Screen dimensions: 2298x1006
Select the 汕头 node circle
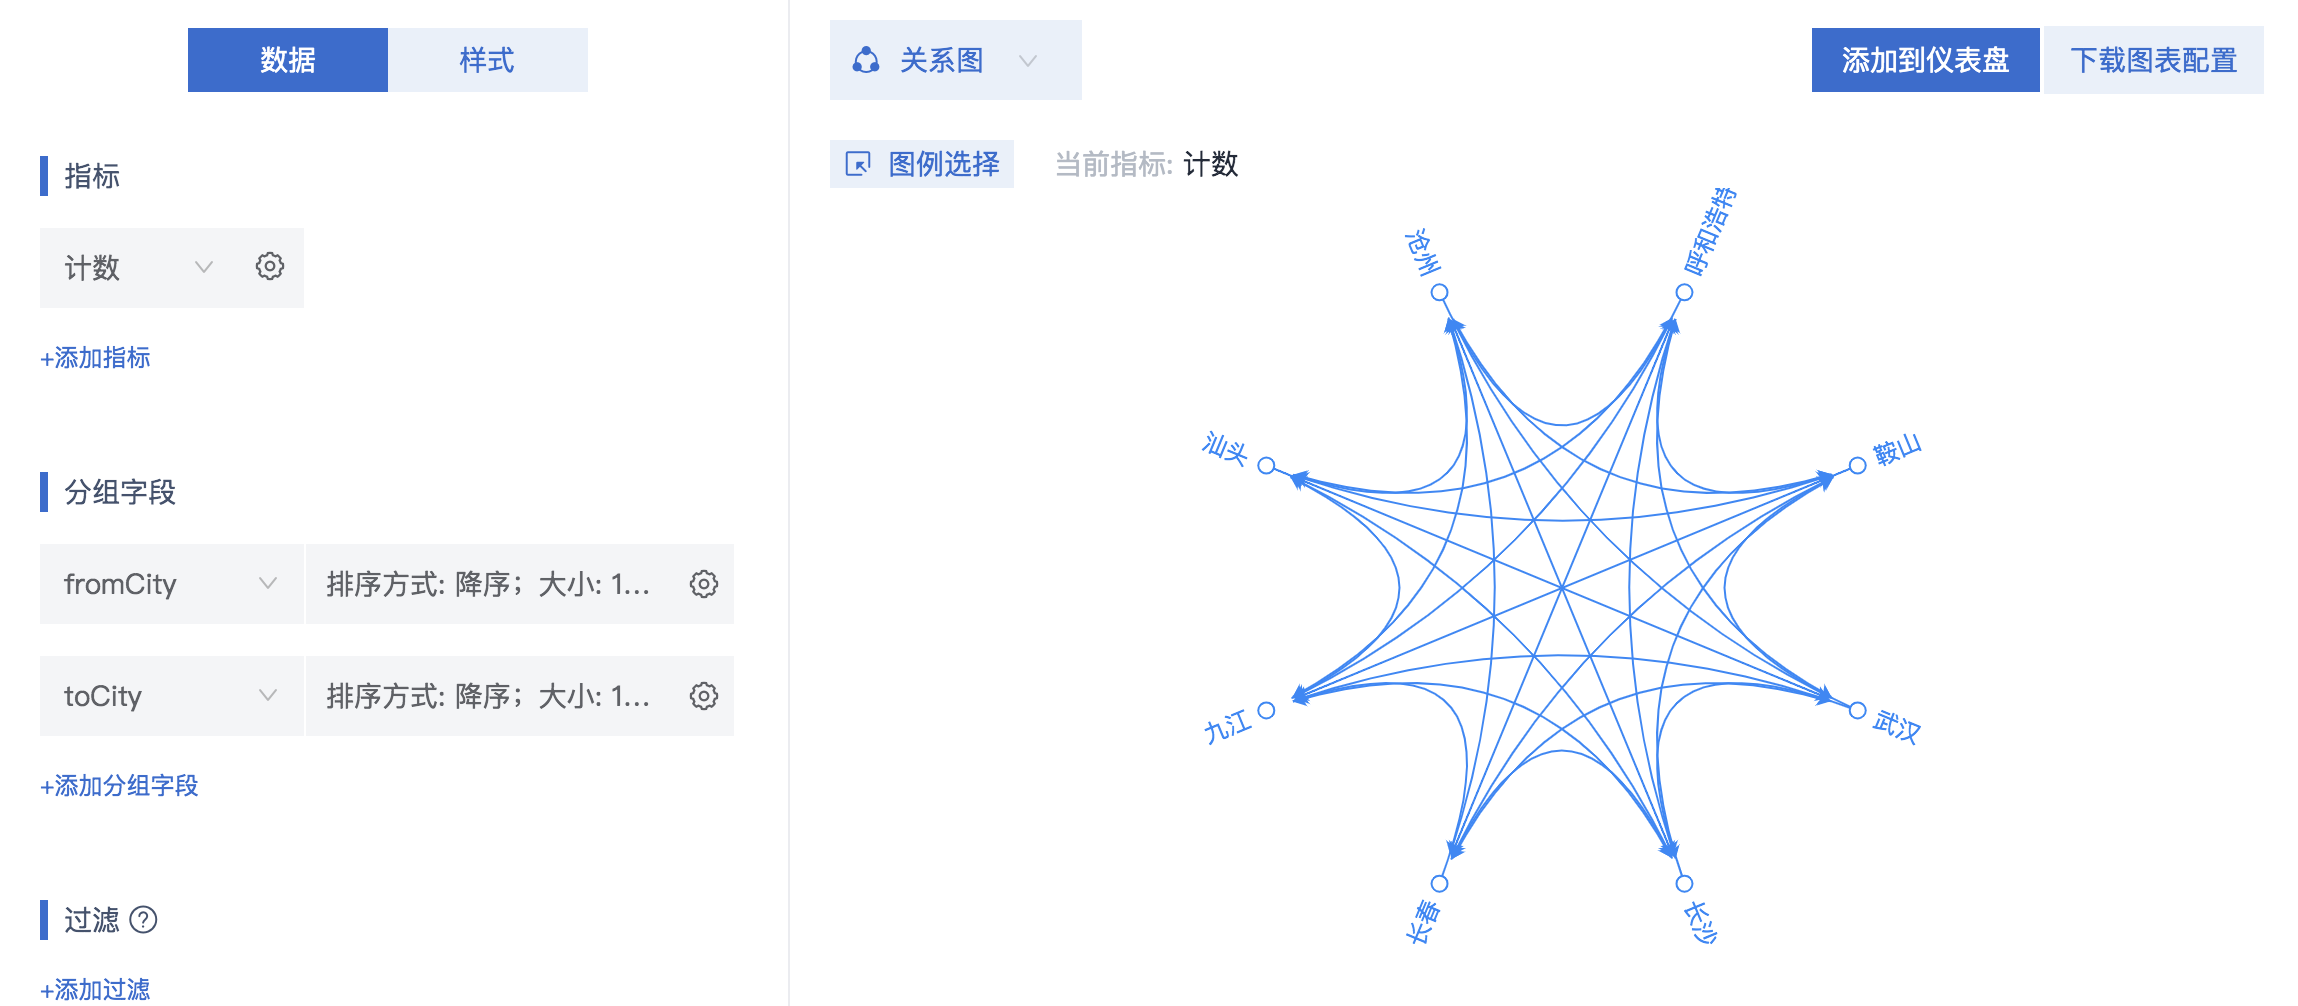[x=1266, y=465]
